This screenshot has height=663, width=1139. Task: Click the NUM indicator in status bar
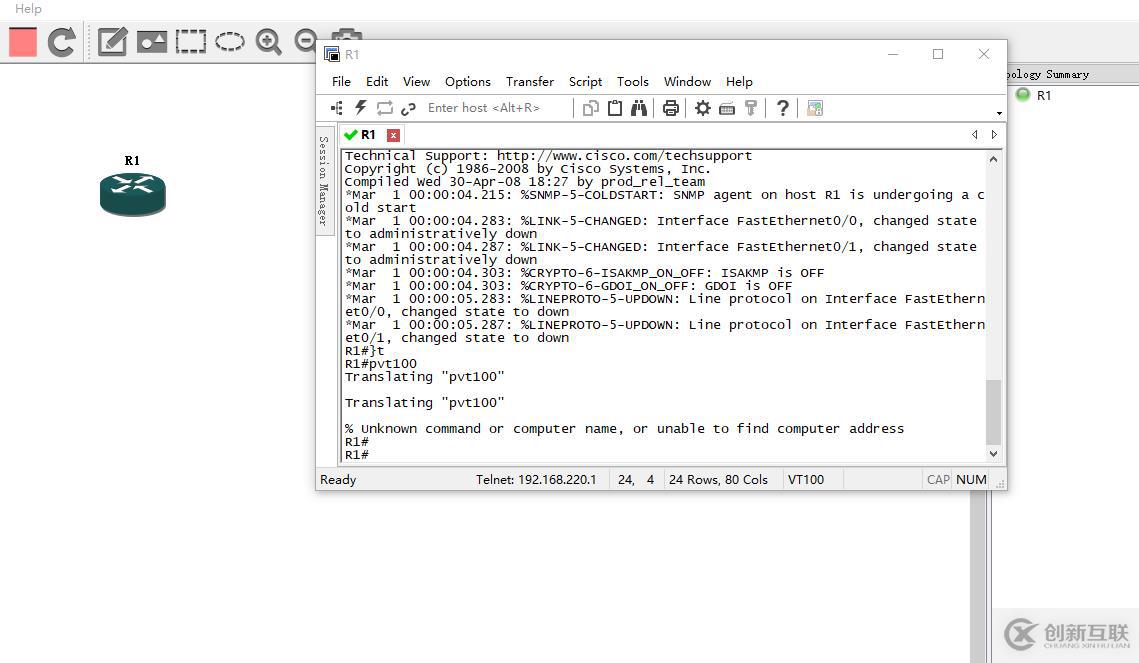click(971, 479)
